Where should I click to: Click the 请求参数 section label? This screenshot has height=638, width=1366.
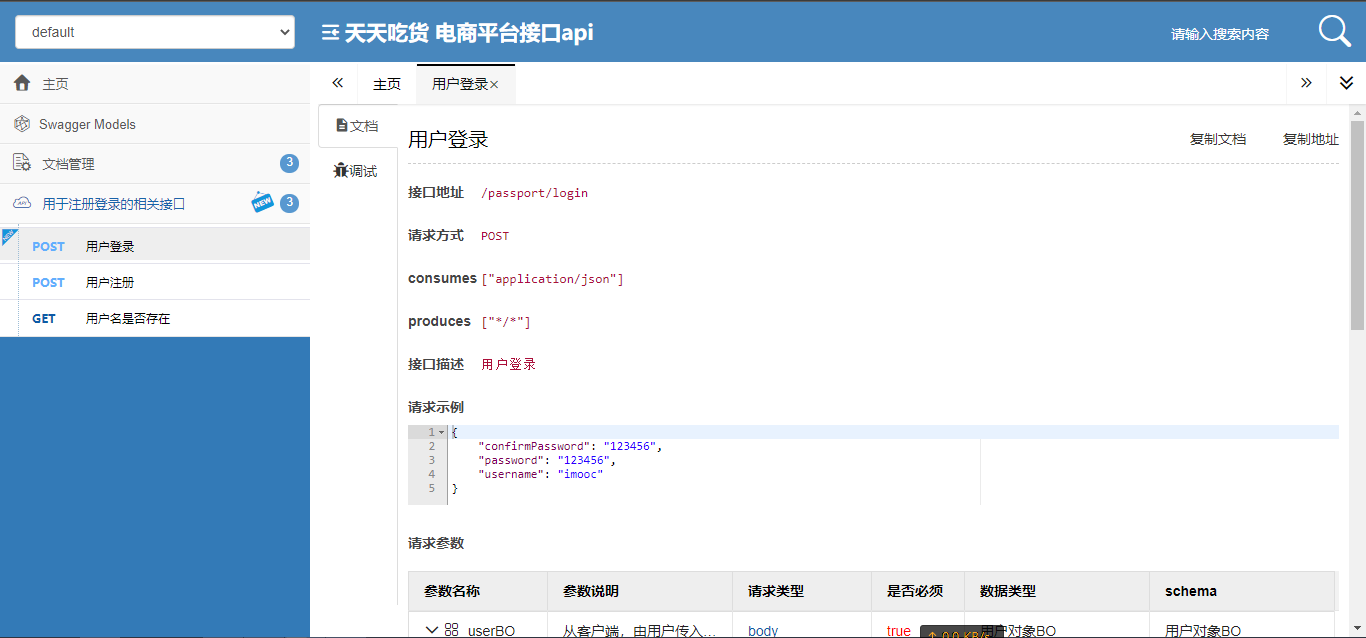tap(436, 543)
